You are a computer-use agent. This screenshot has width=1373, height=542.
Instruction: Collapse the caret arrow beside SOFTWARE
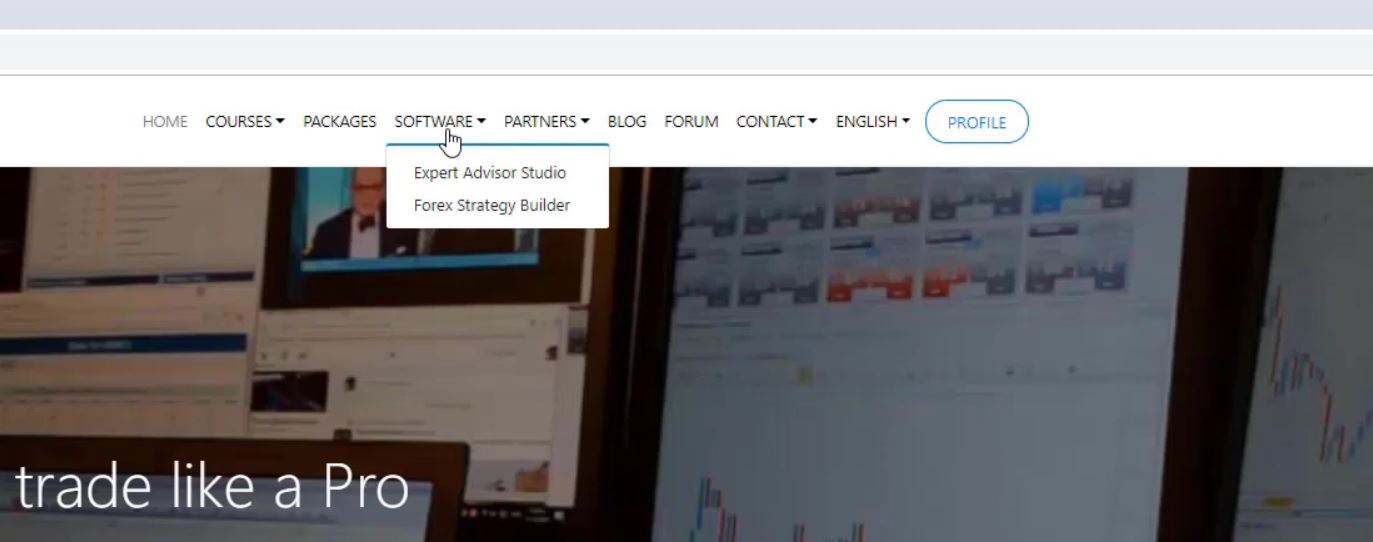(481, 122)
